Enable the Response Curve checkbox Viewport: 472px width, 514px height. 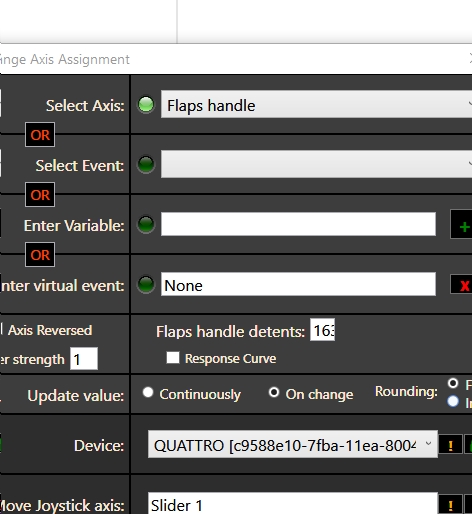click(x=173, y=358)
